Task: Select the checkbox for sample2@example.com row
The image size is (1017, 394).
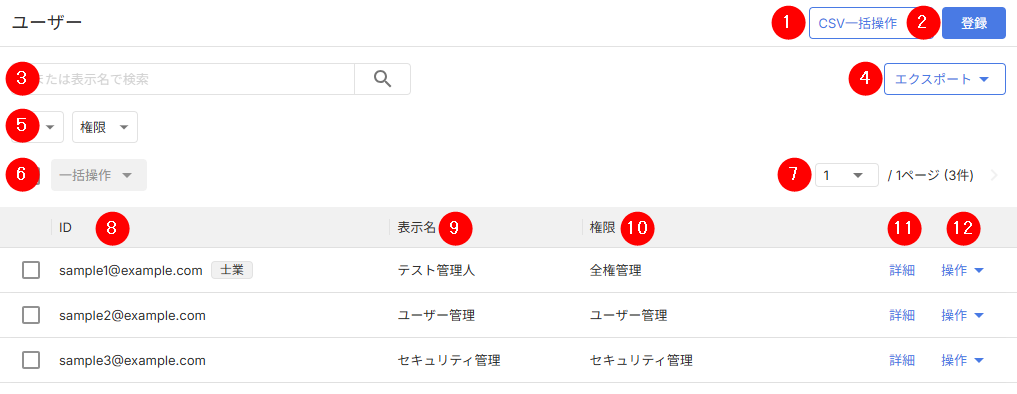Action: pos(30,315)
